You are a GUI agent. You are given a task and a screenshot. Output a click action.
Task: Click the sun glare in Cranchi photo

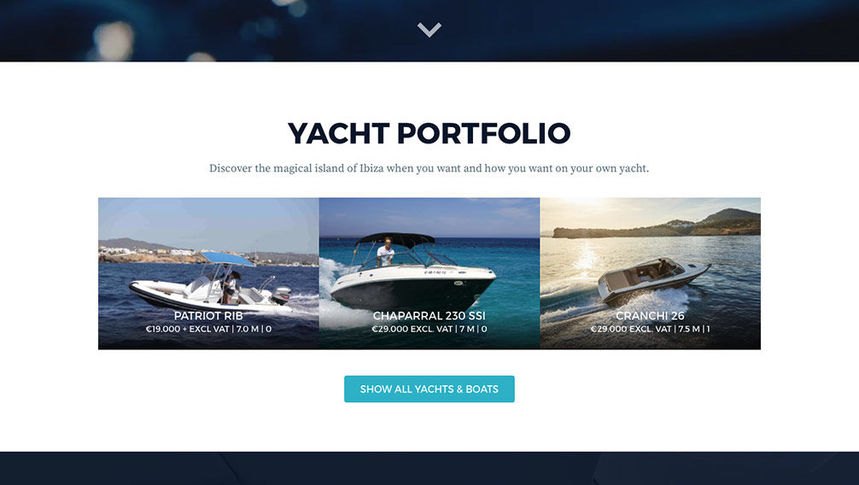(586, 255)
